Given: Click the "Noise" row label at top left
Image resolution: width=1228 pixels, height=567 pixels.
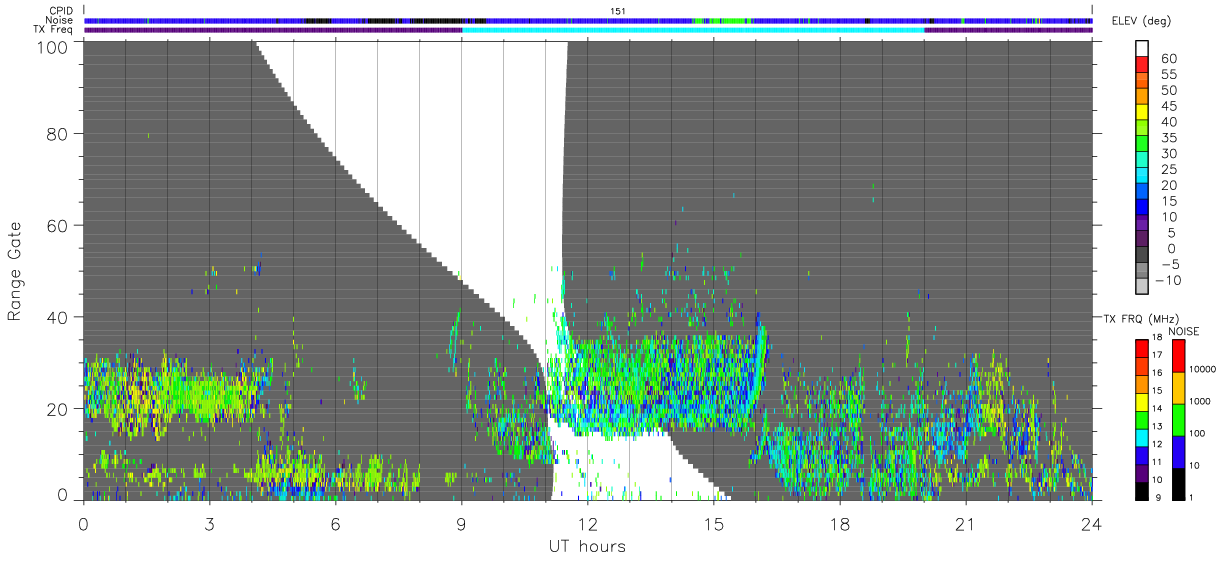Looking at the screenshot, I should pyautogui.click(x=60, y=20).
